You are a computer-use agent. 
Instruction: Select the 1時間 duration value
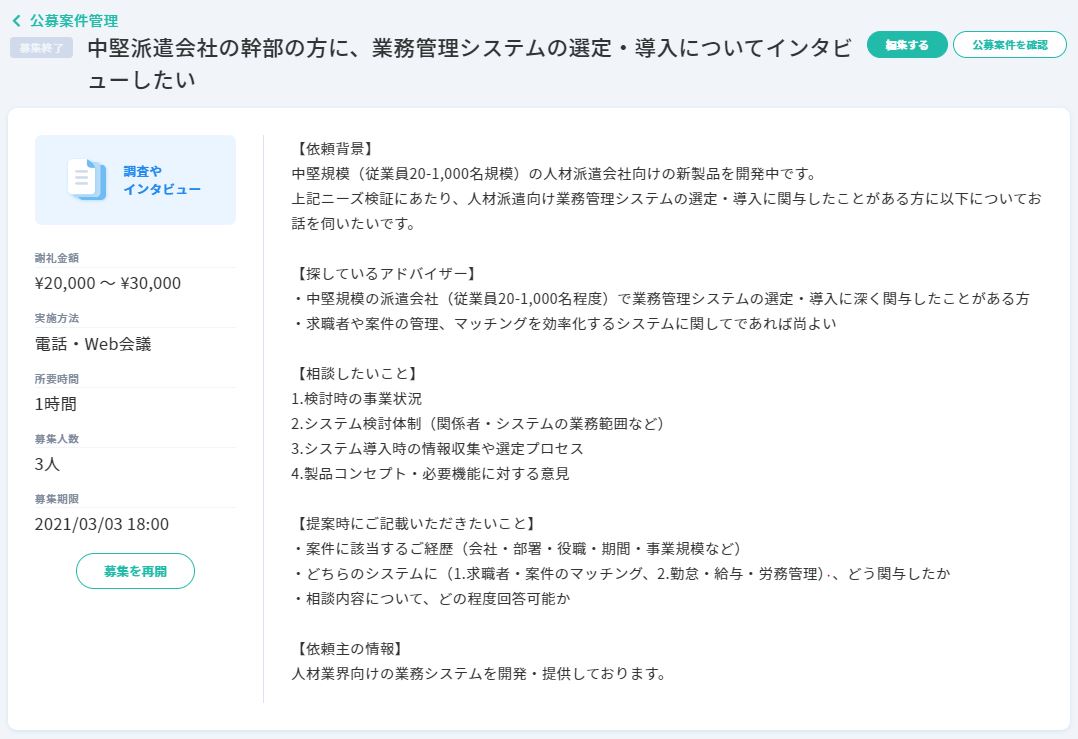[55, 404]
